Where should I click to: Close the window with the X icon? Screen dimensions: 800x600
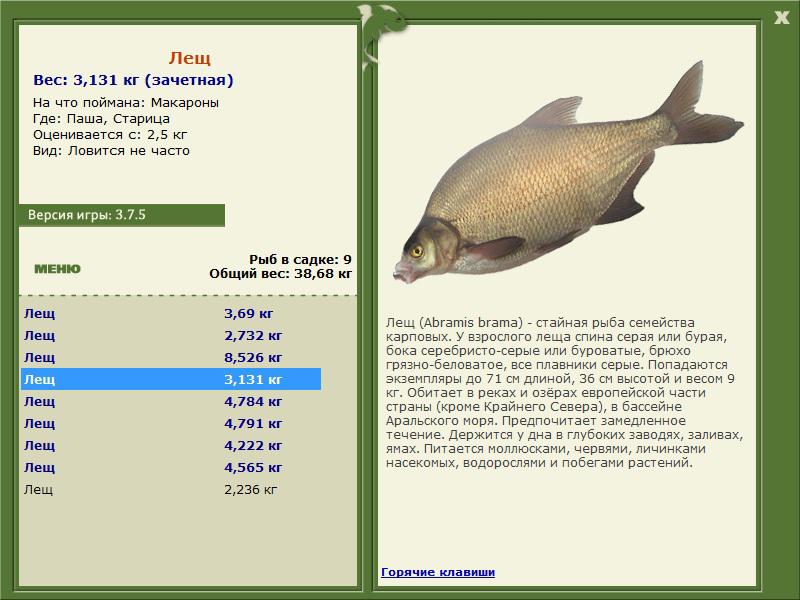click(781, 18)
